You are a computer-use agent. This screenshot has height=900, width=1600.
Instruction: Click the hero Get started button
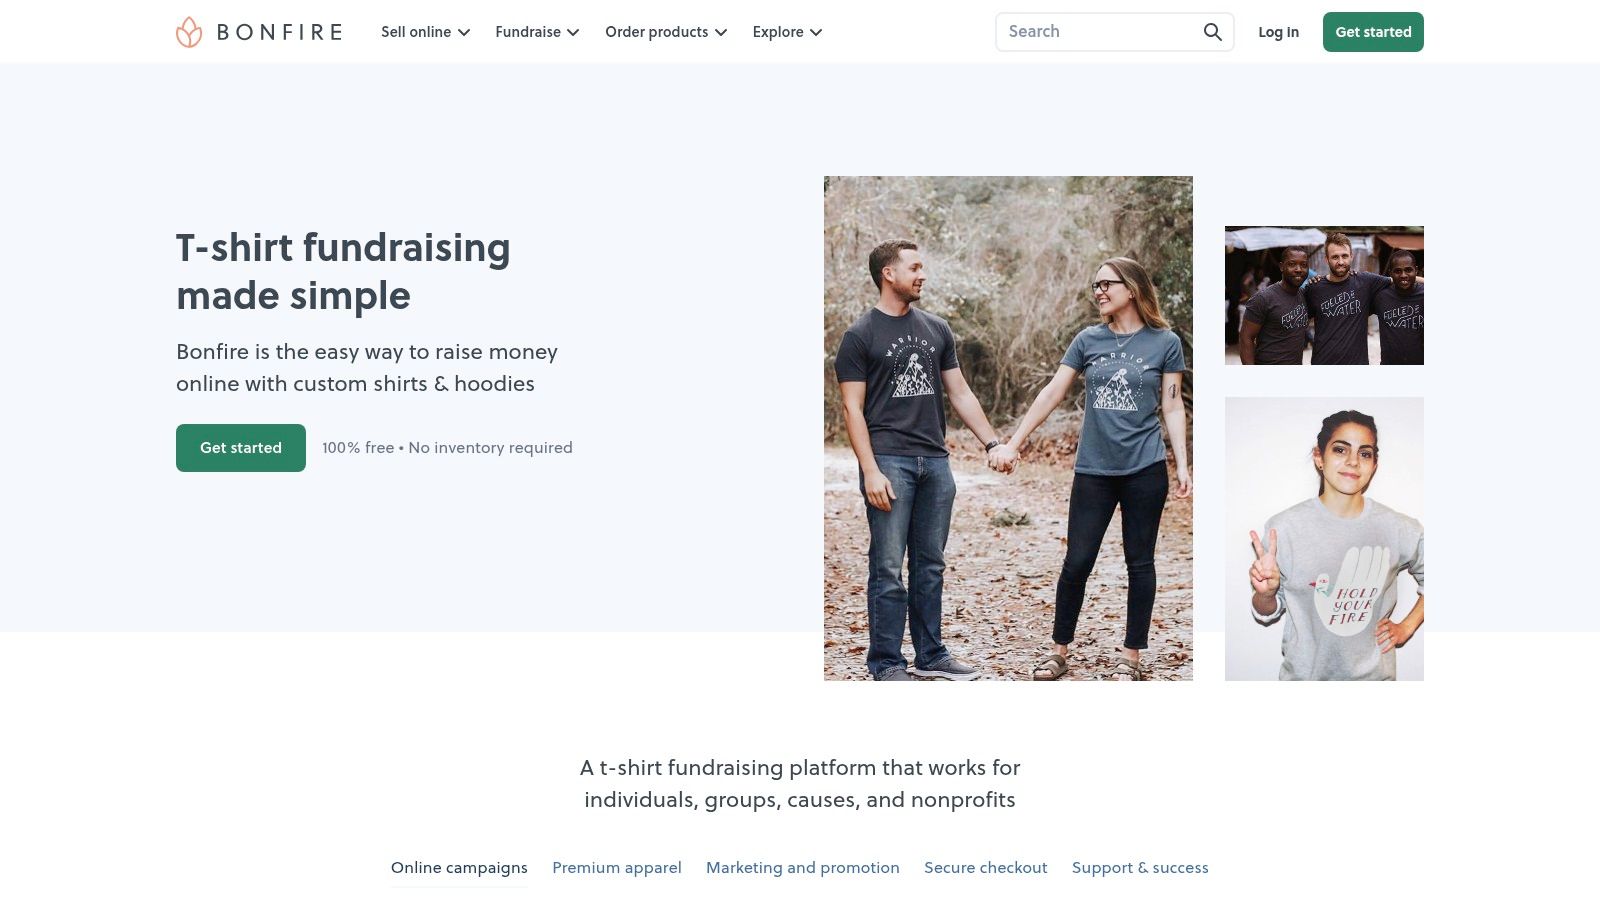pyautogui.click(x=241, y=448)
